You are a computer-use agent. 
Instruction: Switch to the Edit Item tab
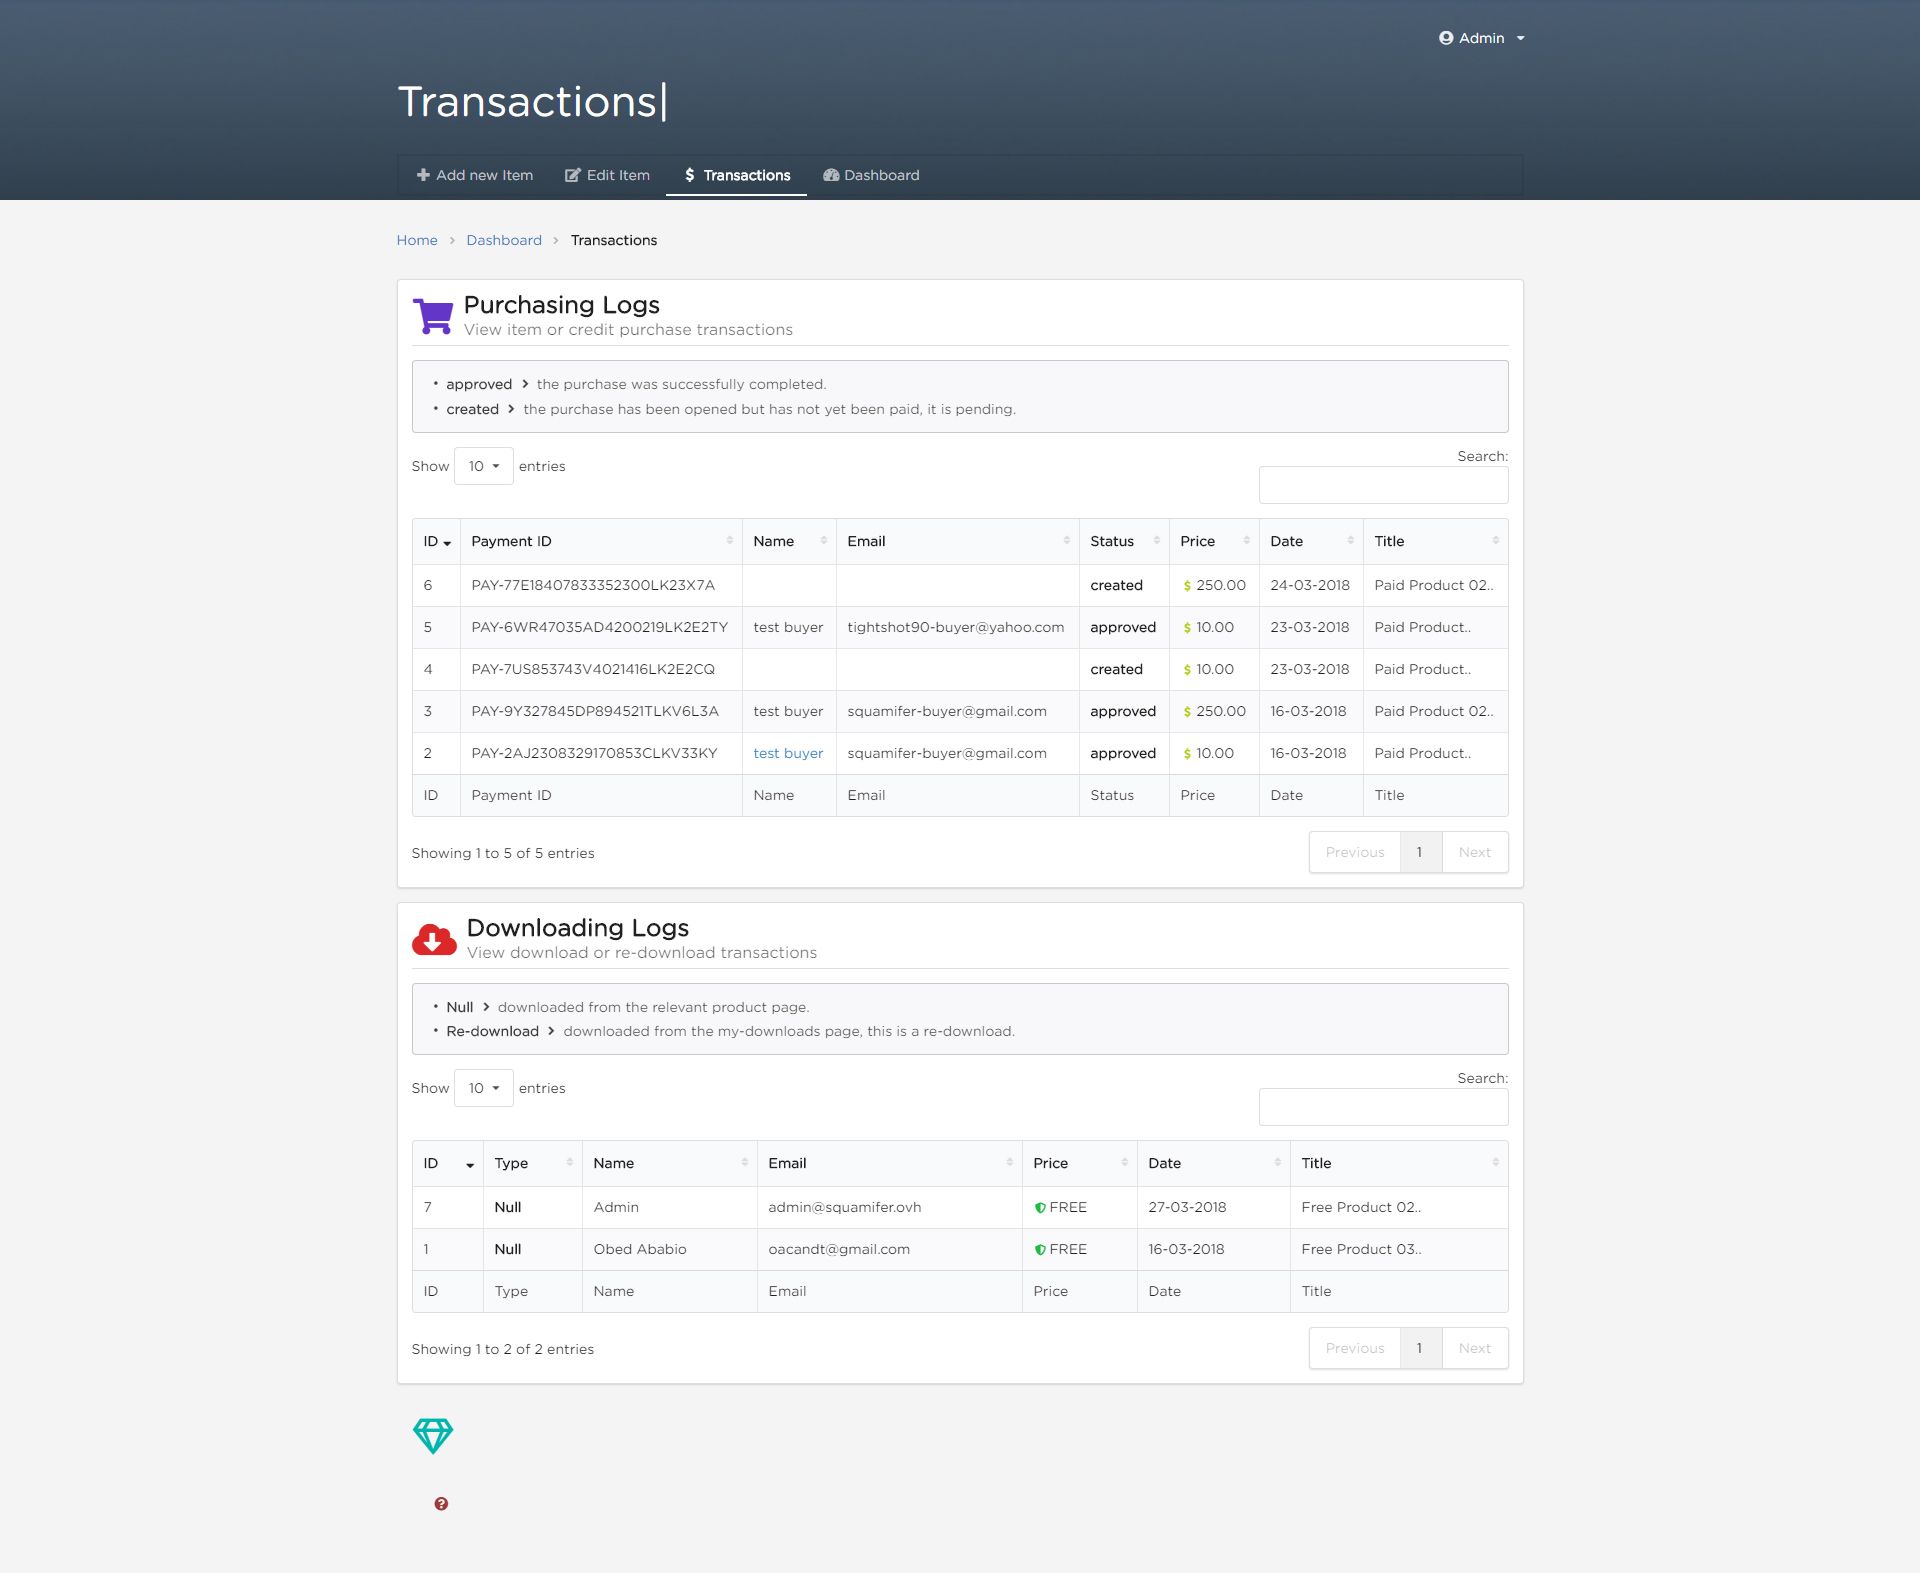point(607,175)
